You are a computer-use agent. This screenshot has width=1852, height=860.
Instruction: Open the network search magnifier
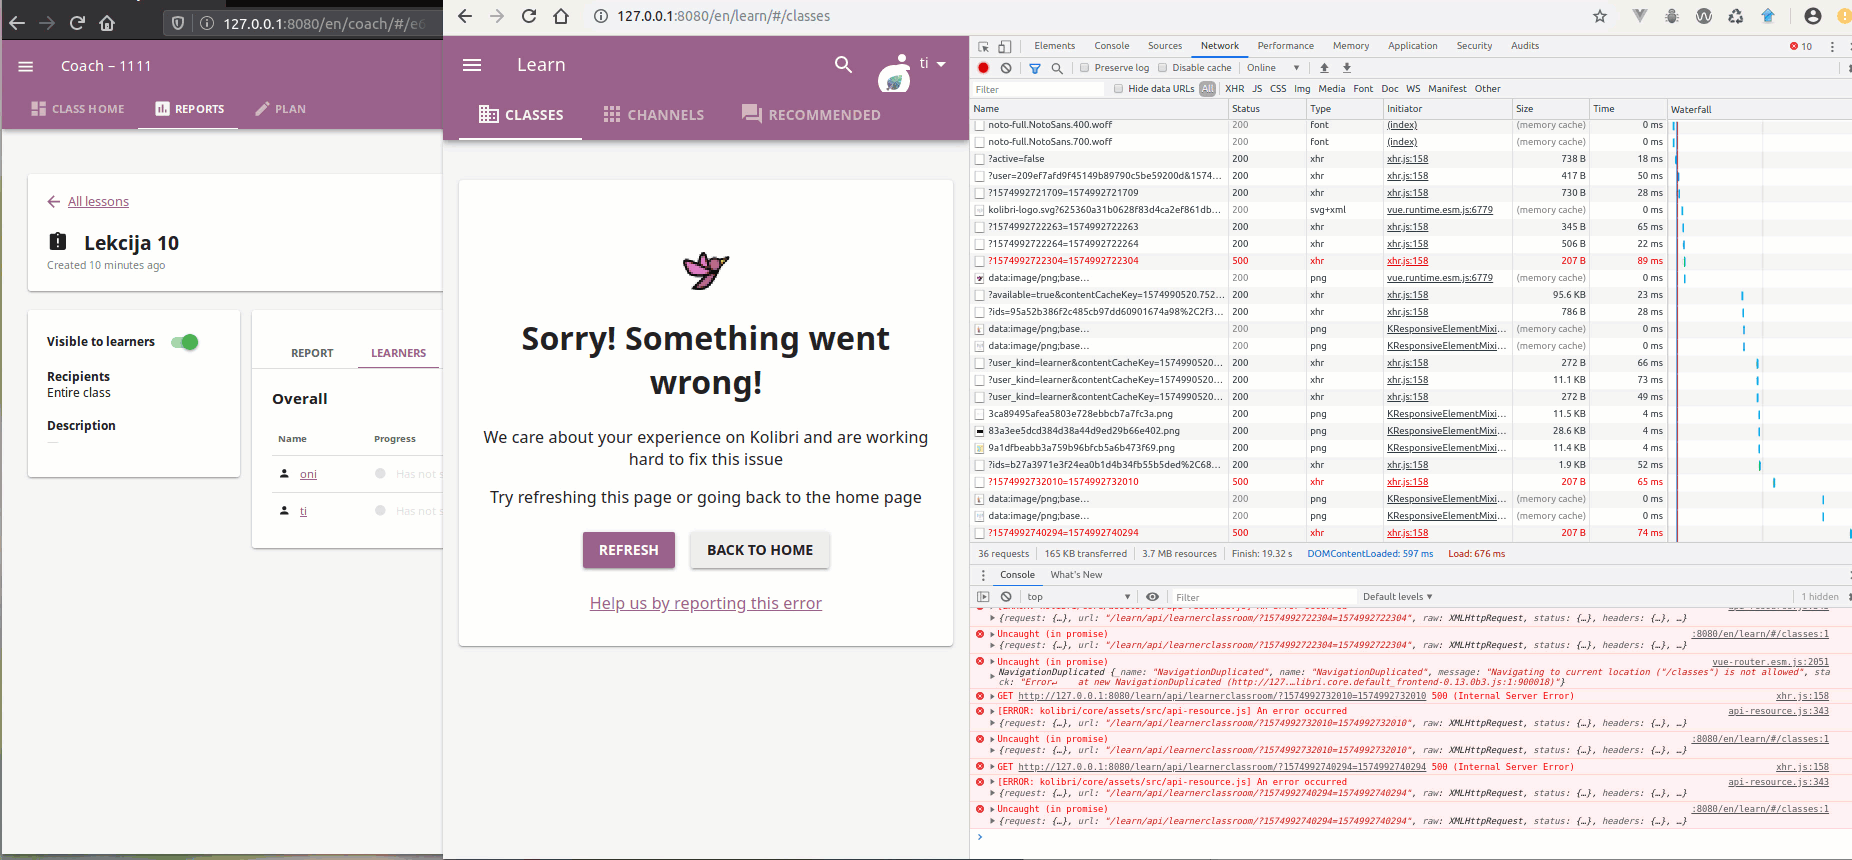pos(1057,68)
